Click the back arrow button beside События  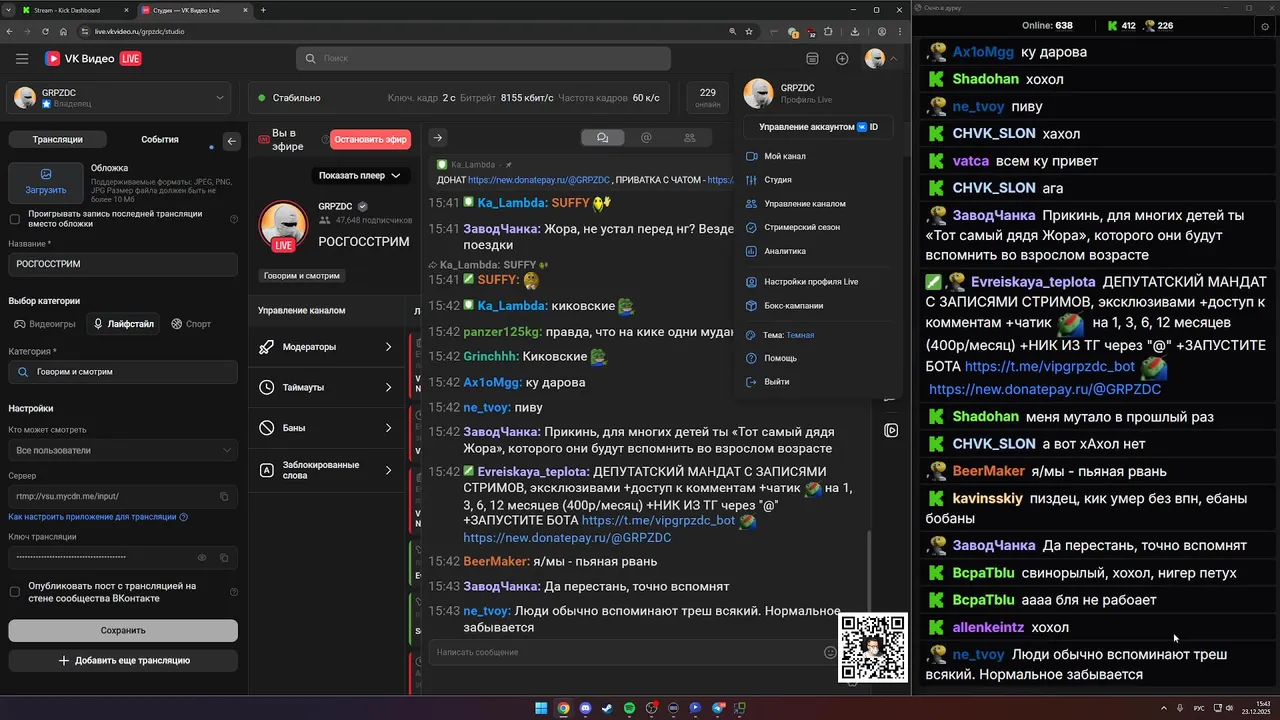232,141
